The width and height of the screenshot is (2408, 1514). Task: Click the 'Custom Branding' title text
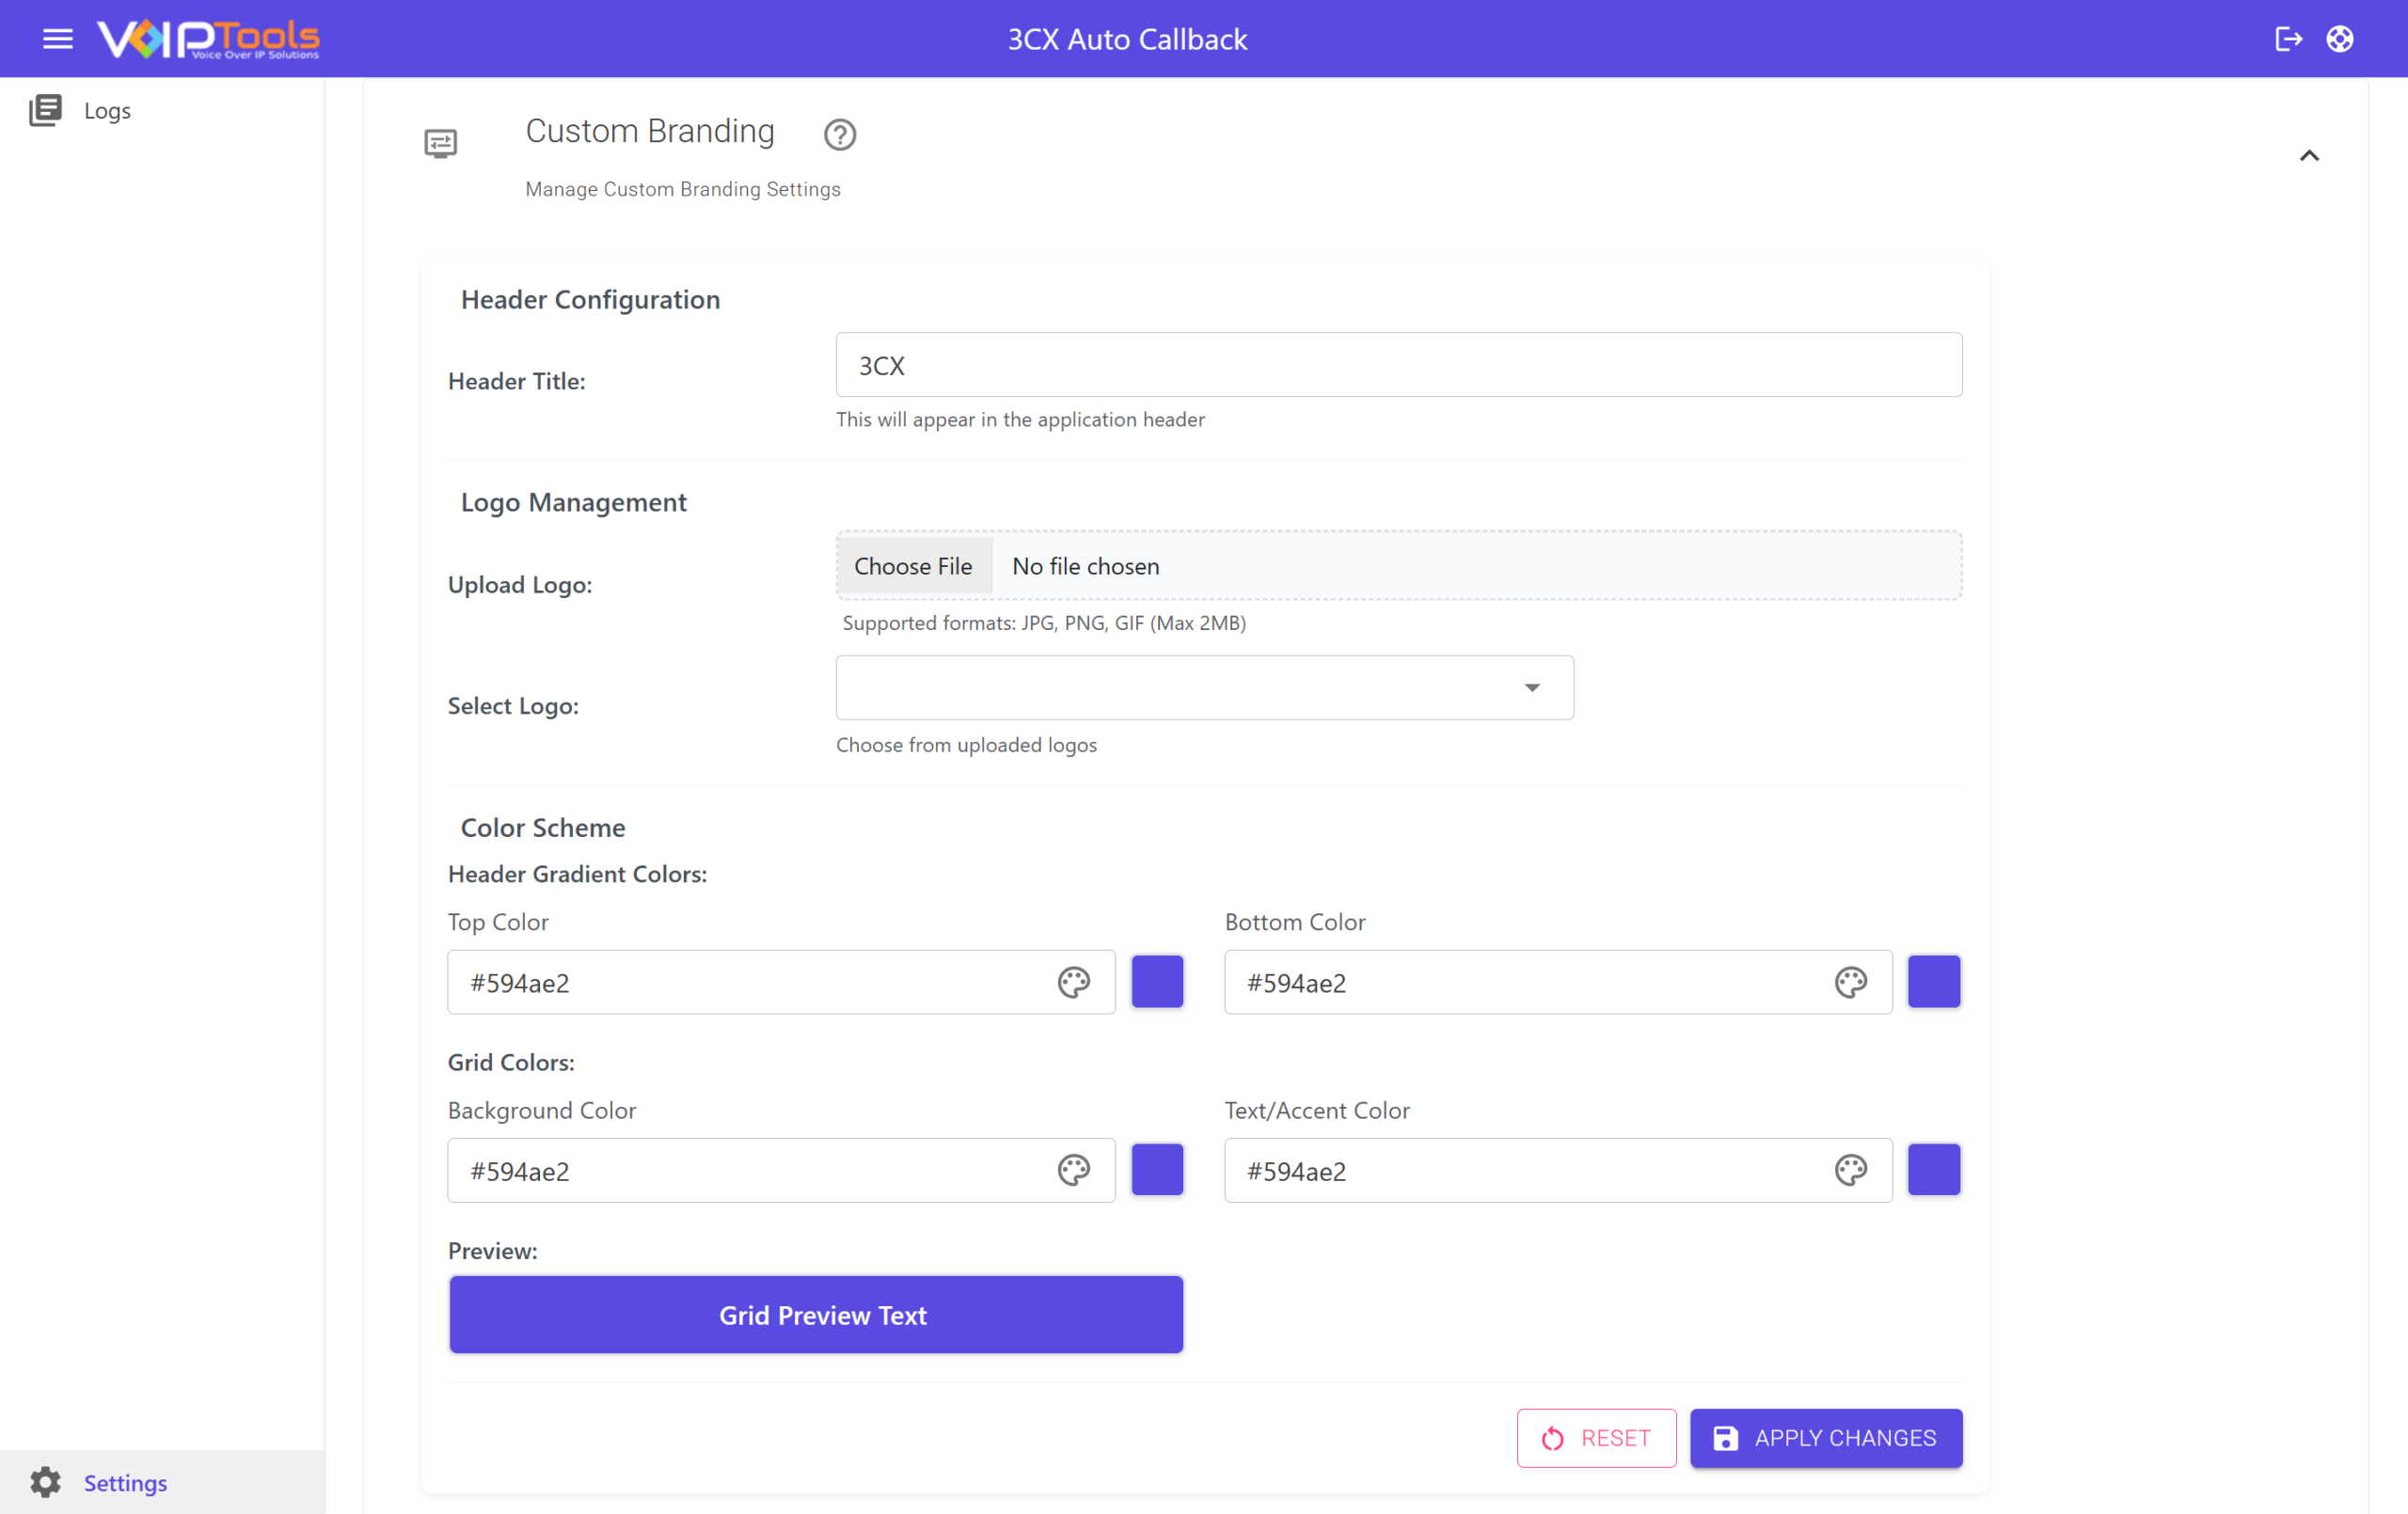(x=650, y=131)
